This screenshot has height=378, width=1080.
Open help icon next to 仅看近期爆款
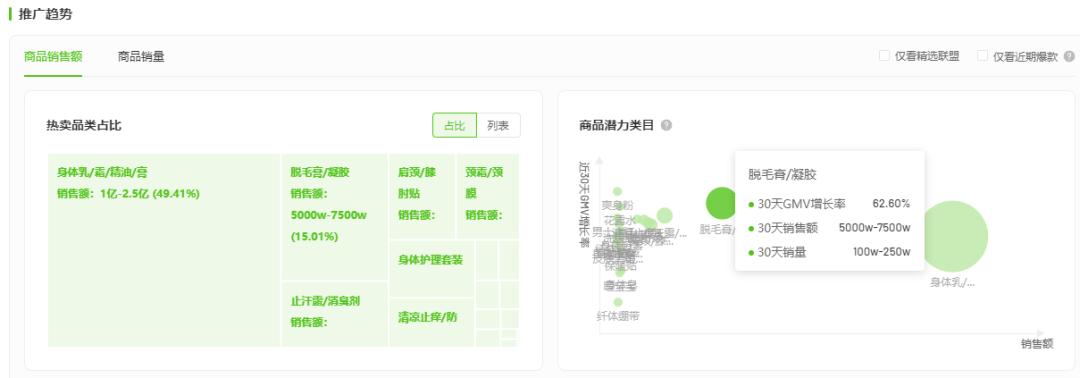1068,56
